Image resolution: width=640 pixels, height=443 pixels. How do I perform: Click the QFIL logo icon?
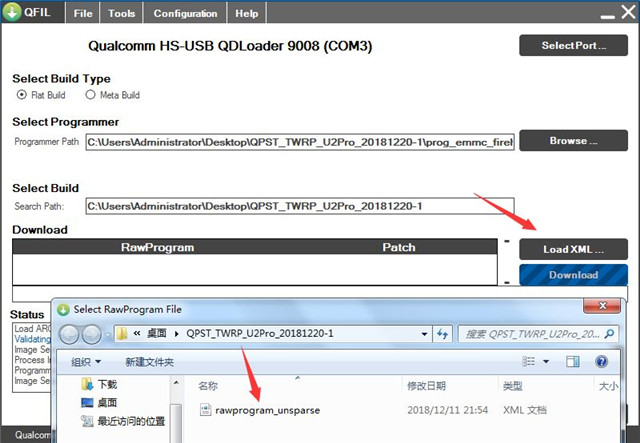tap(15, 14)
